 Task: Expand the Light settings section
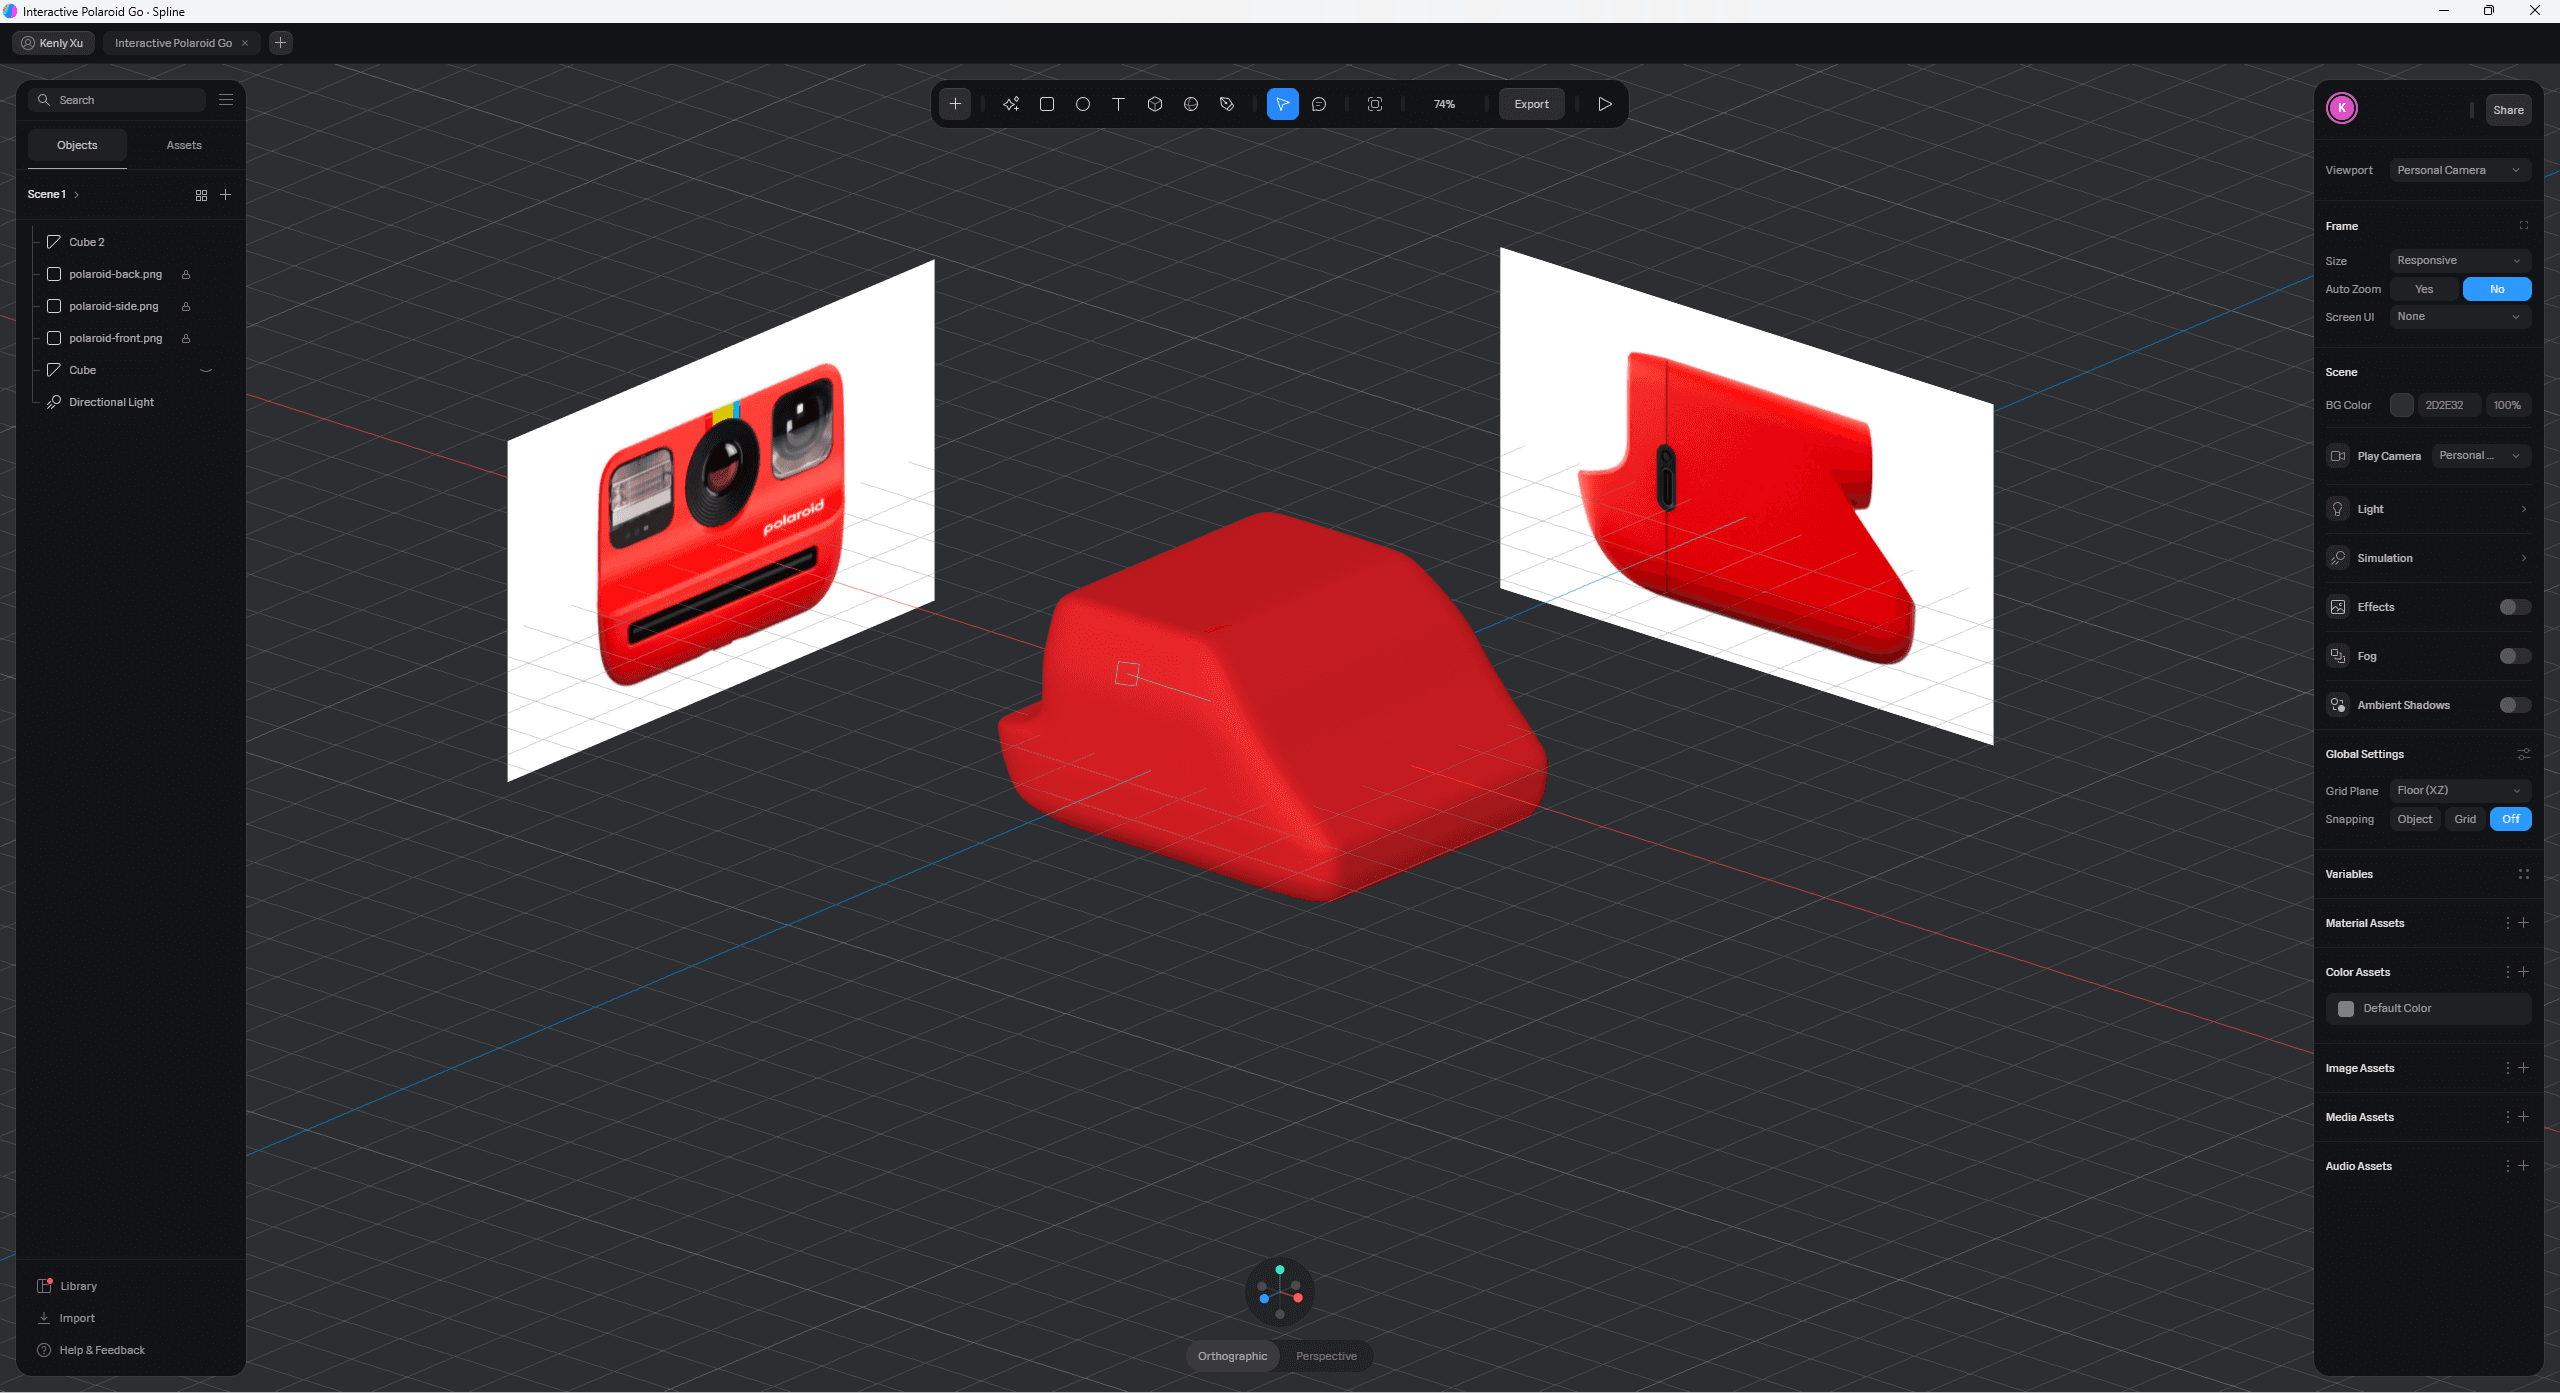click(2428, 509)
